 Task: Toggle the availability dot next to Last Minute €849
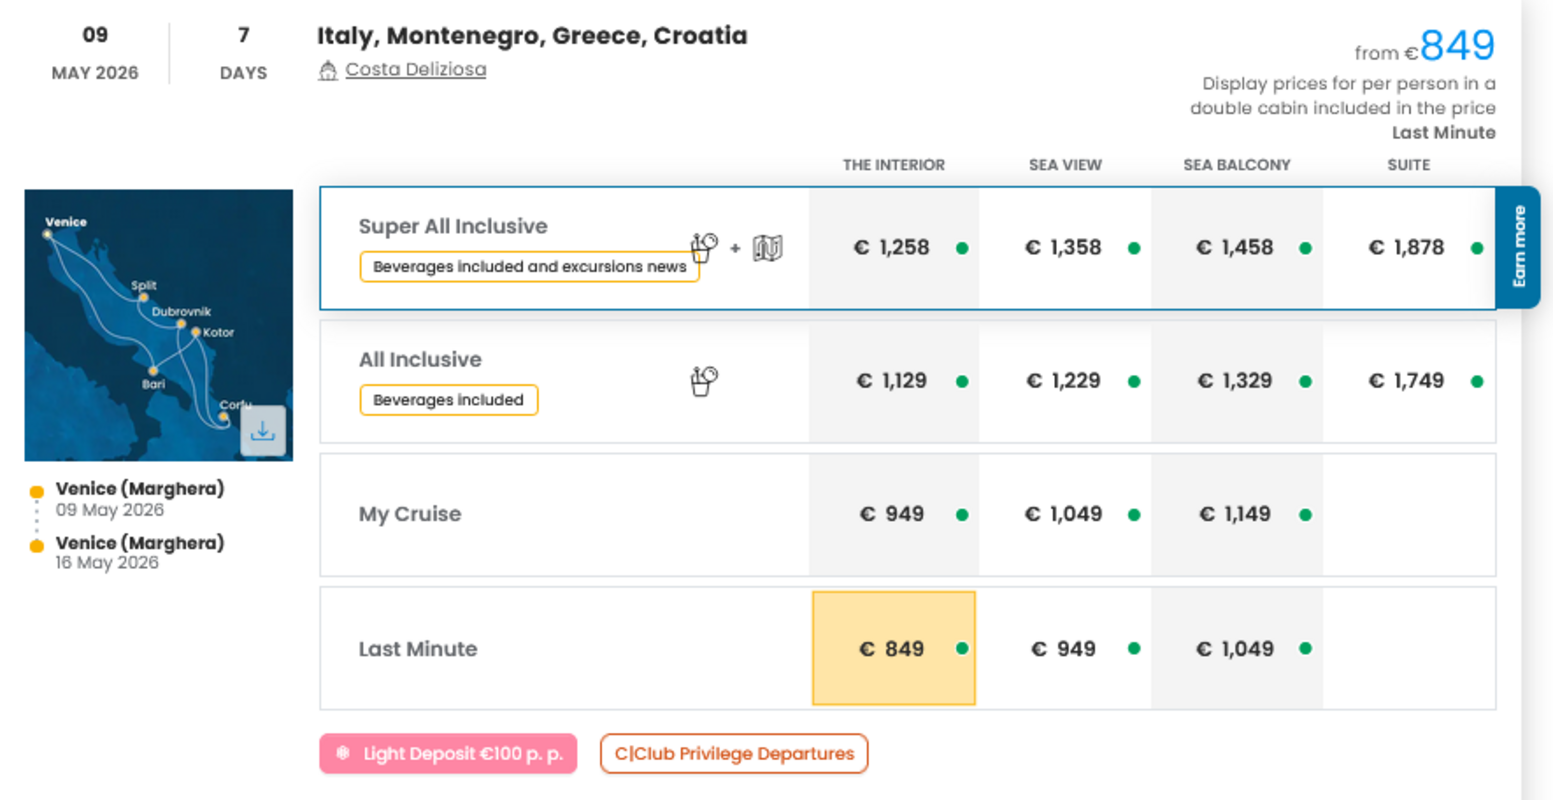961,648
